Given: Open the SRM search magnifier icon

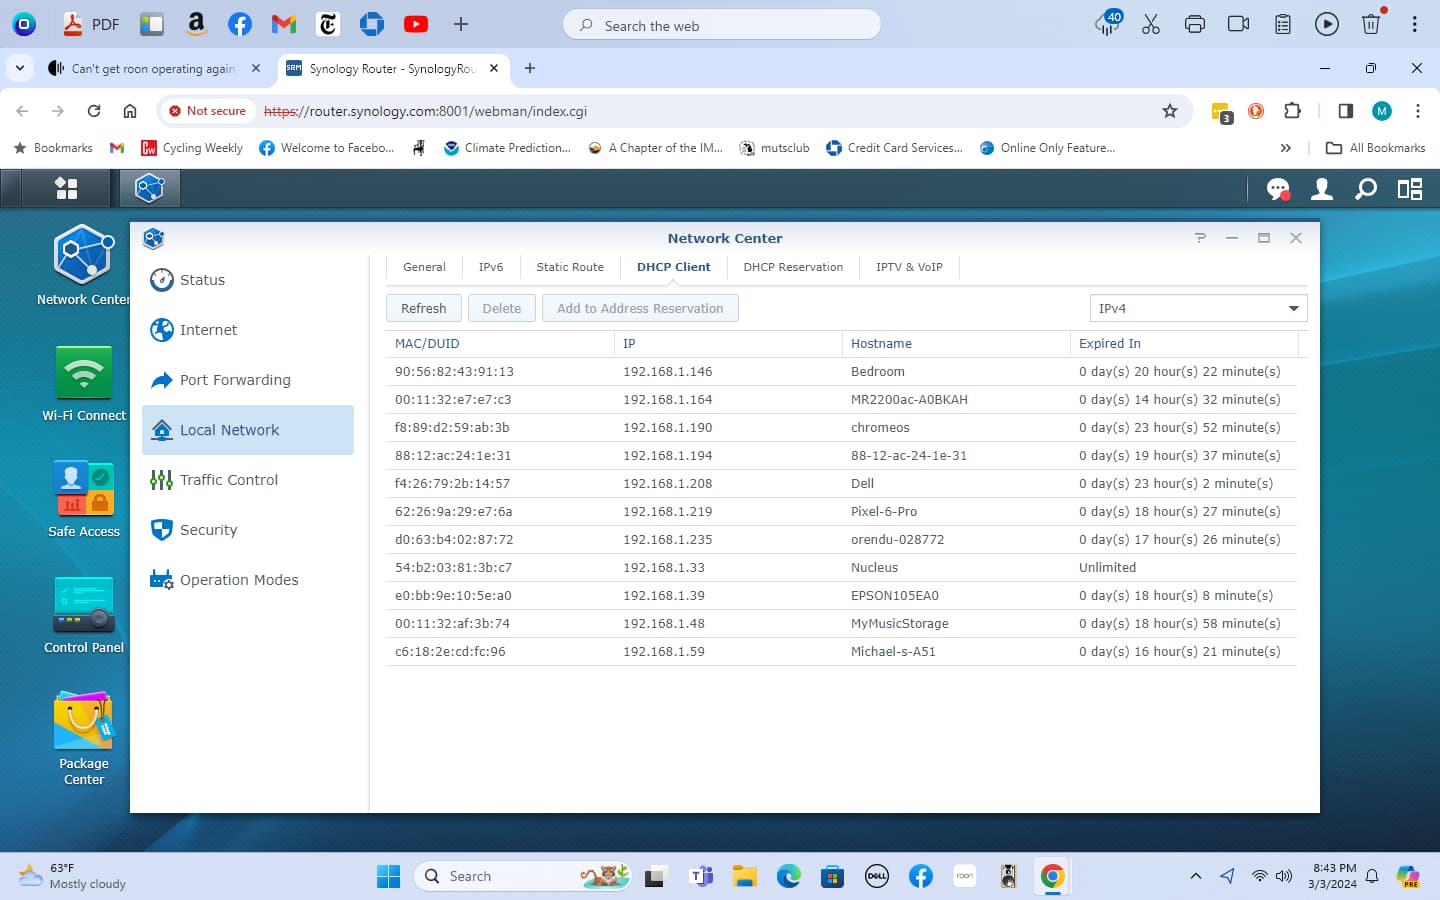Looking at the screenshot, I should 1366,189.
